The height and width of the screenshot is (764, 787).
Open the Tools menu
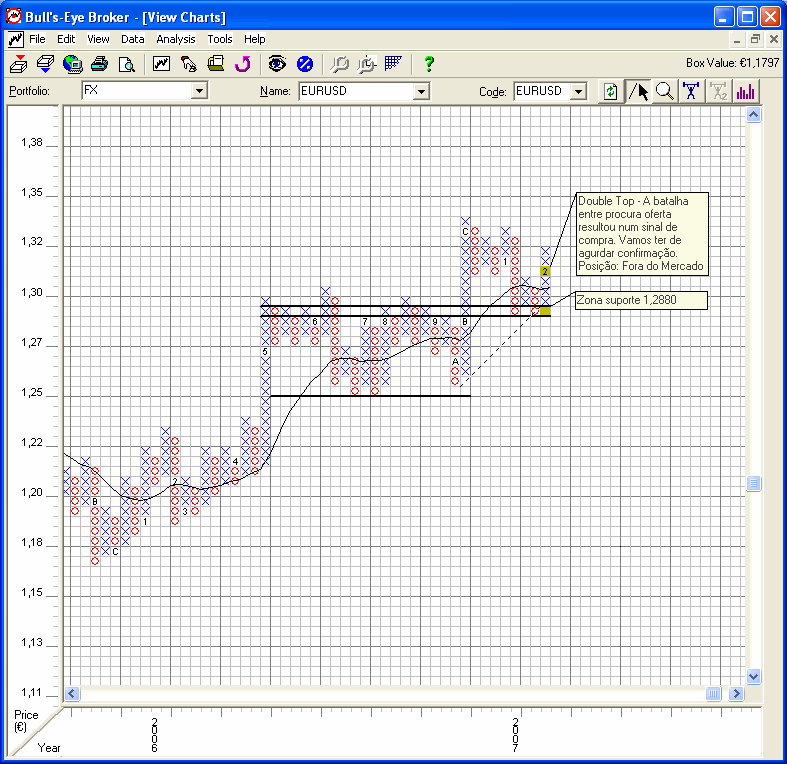point(220,39)
